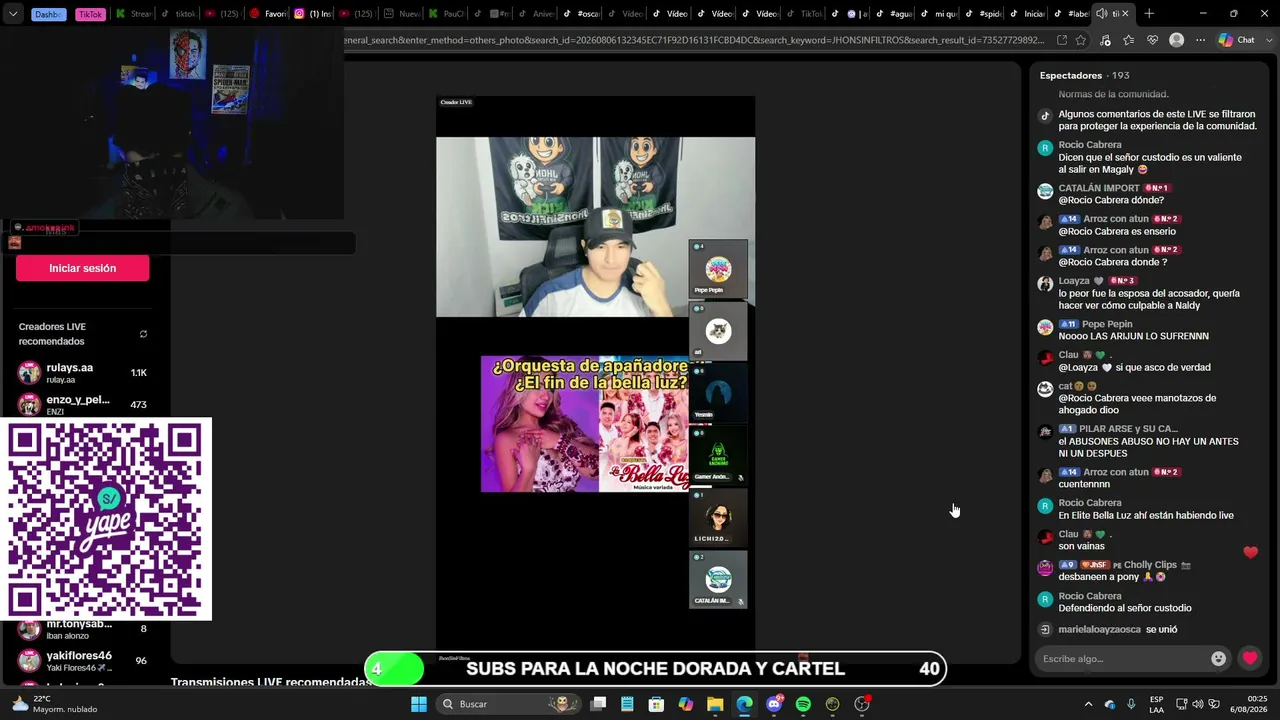Open Task View on the taskbar
Viewport: 1280px width, 720px height.
click(598, 704)
